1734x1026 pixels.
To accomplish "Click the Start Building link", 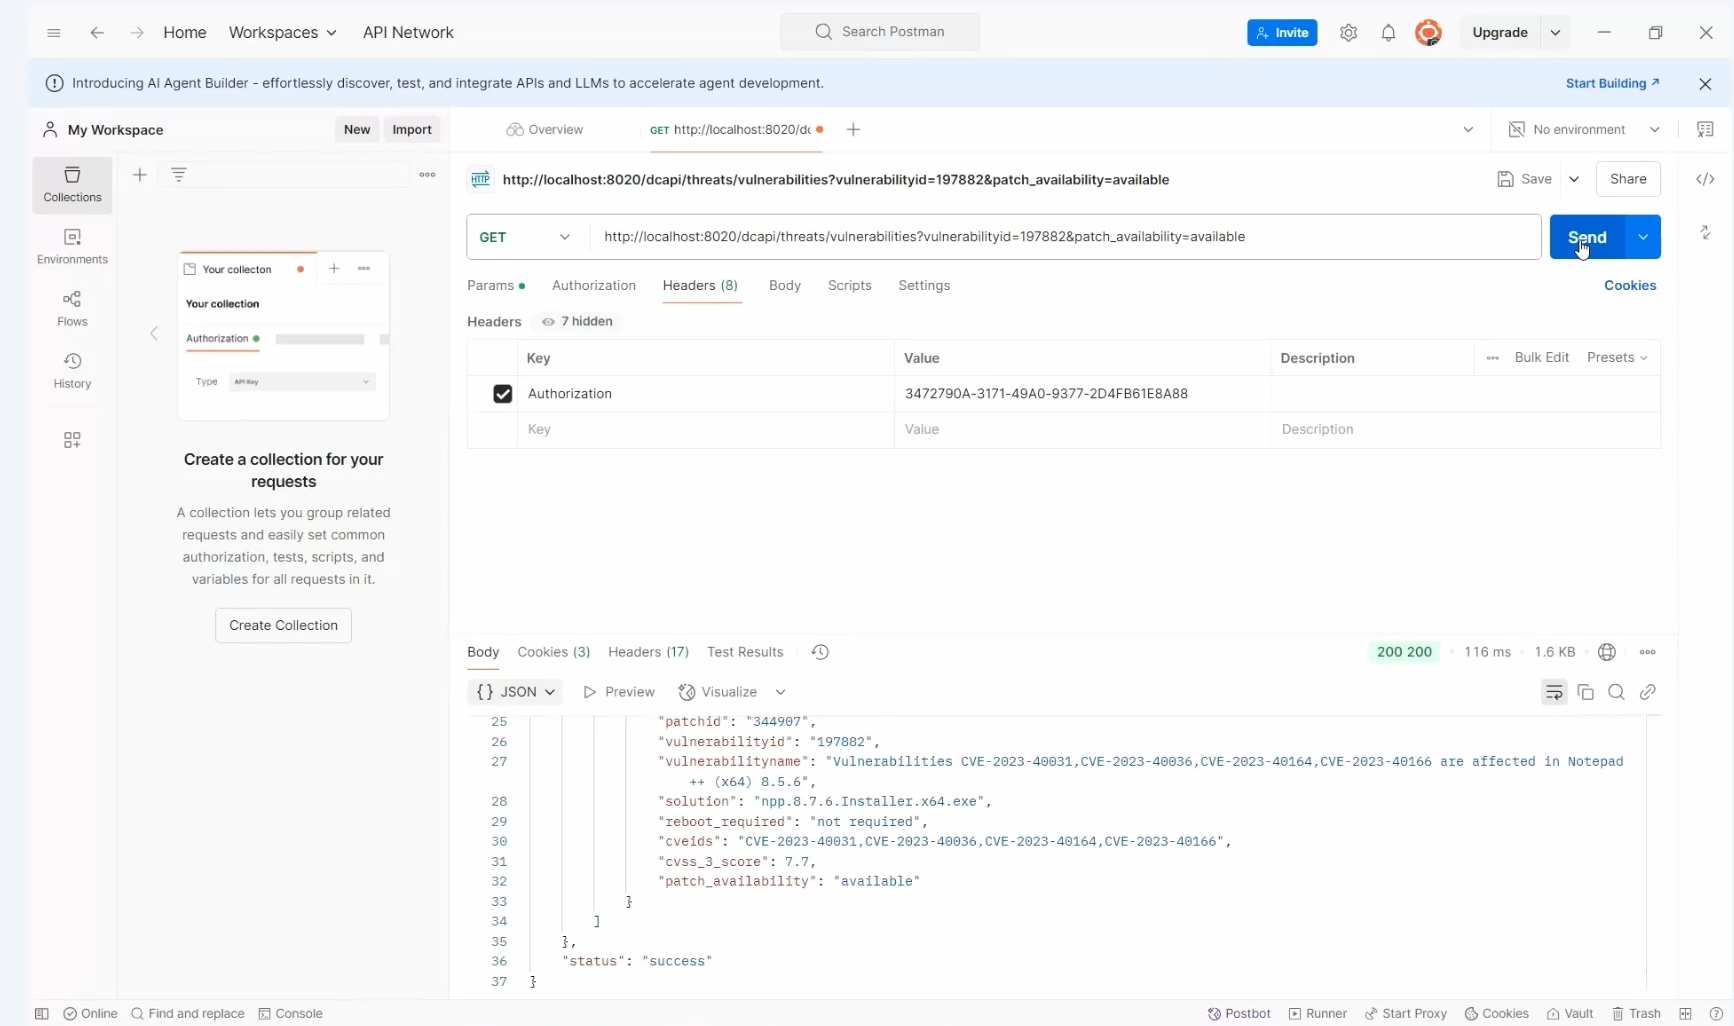I will pyautogui.click(x=1611, y=83).
